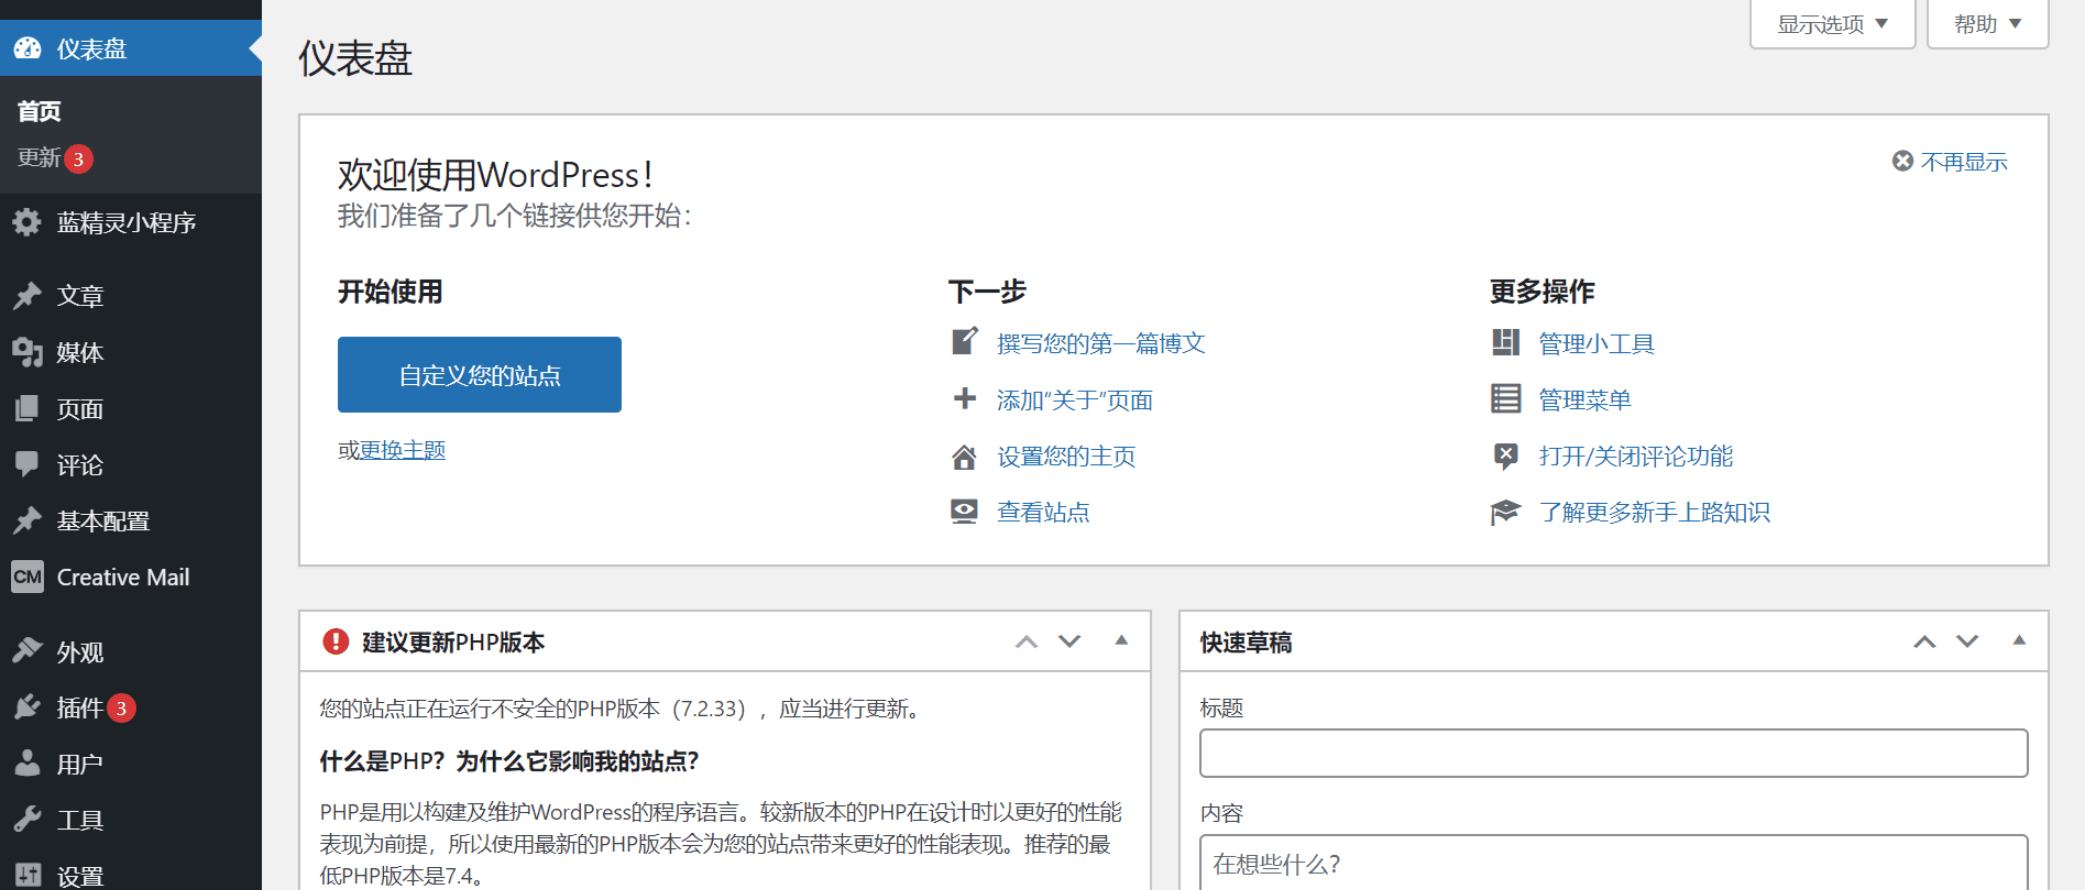2085x890 pixels.
Task: Open 管理菜单 link
Action: tap(1585, 399)
